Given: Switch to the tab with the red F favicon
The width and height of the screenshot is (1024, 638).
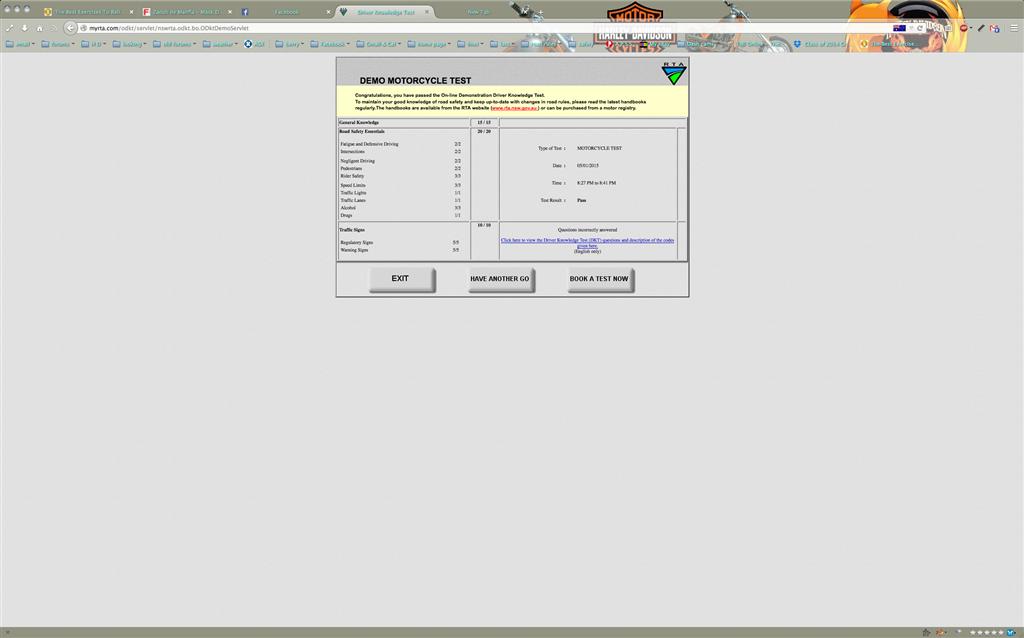Looking at the screenshot, I should pyautogui.click(x=187, y=12).
